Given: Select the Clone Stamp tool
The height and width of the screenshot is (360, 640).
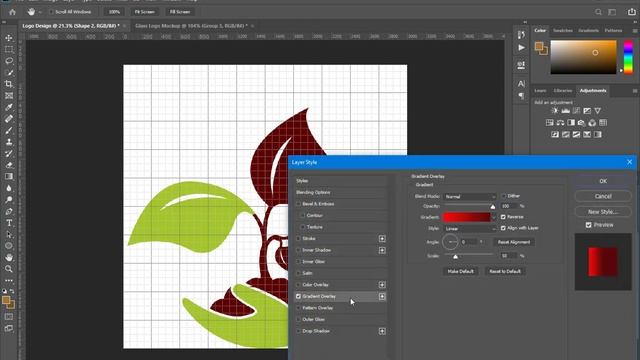Looking at the screenshot, I should [x=9, y=142].
